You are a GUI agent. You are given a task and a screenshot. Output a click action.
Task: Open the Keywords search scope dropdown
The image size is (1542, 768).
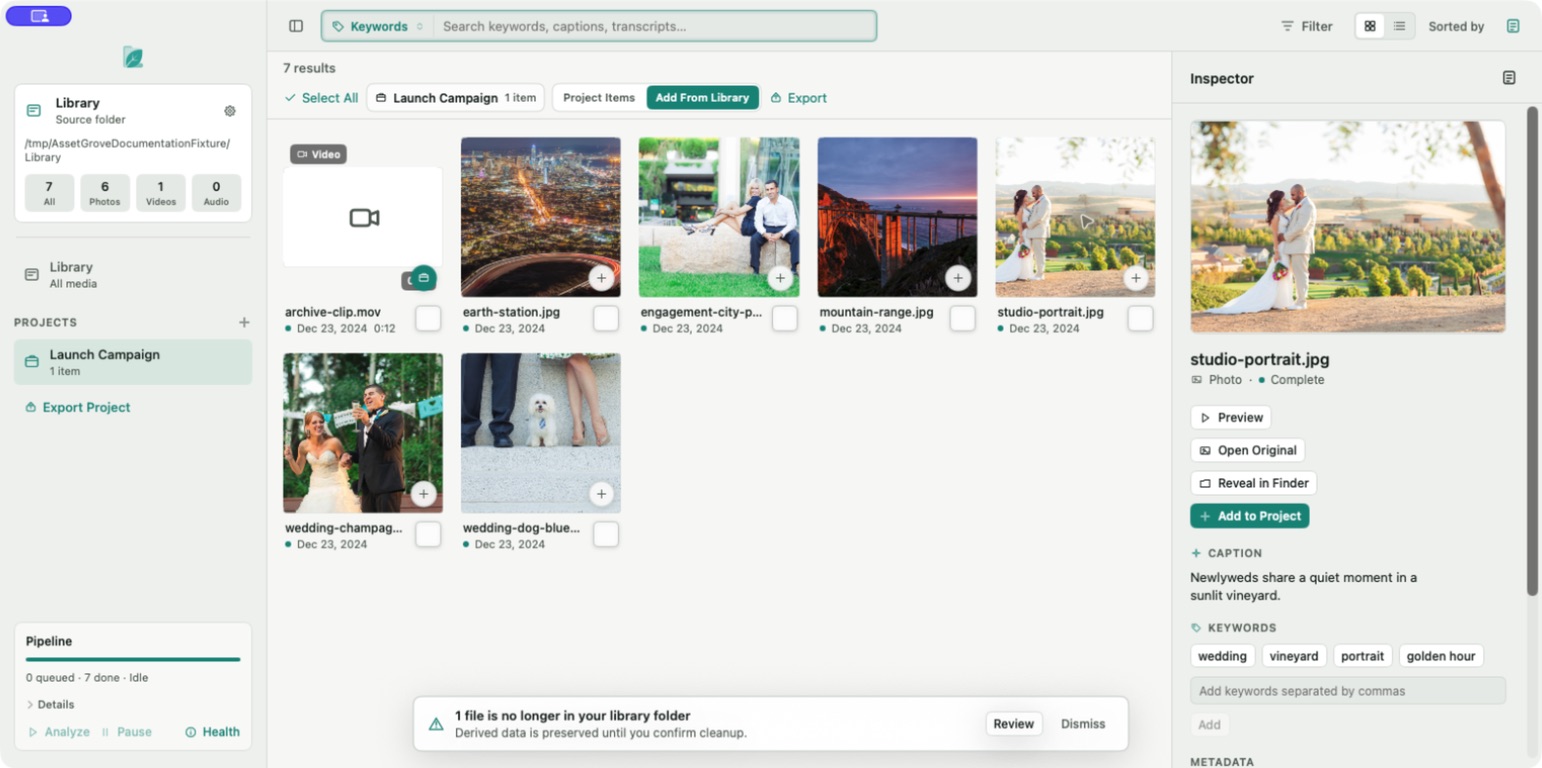tap(378, 26)
